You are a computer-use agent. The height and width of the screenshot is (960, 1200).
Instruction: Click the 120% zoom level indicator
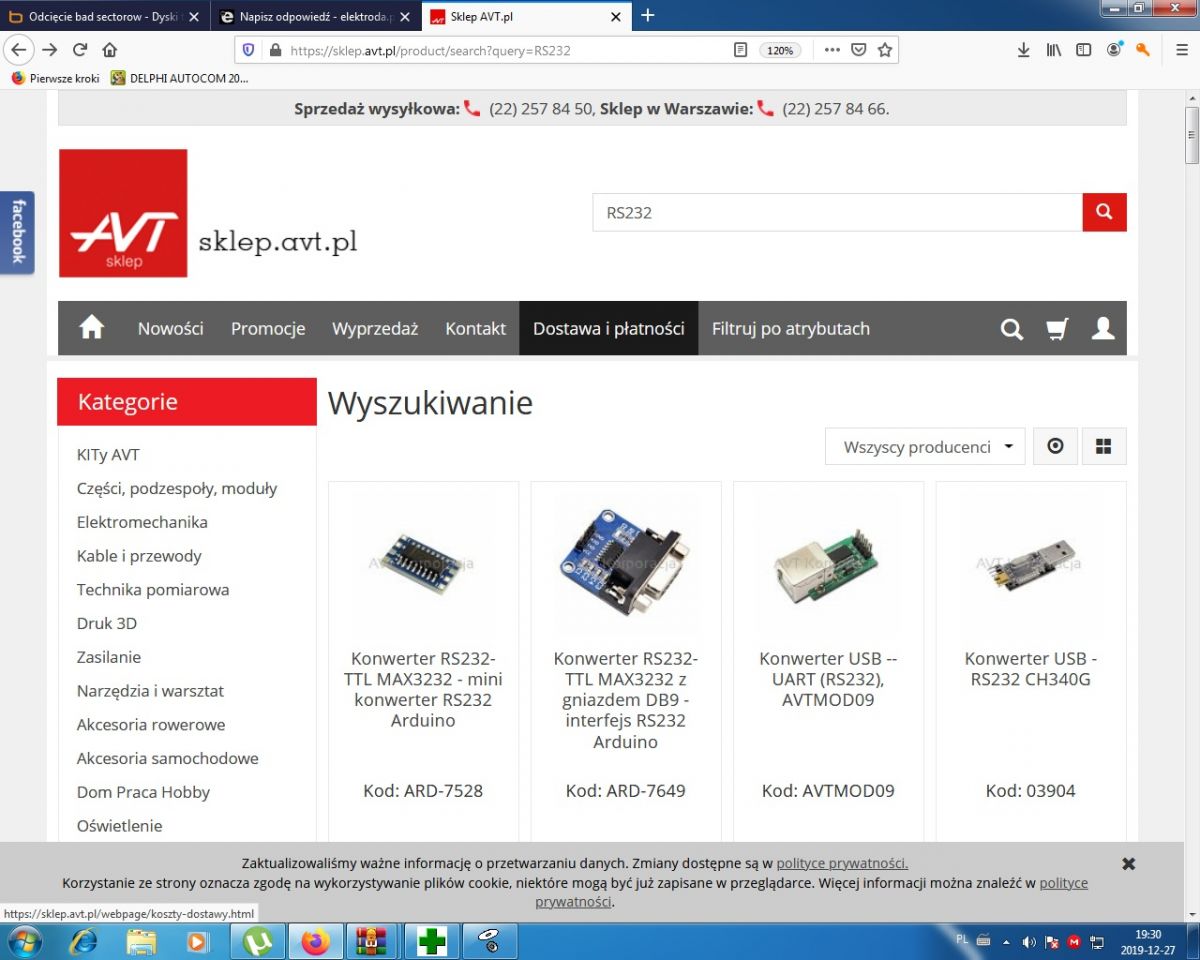click(780, 50)
